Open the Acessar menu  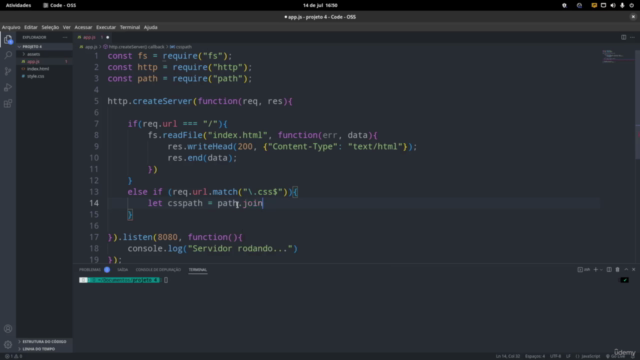(x=83, y=27)
